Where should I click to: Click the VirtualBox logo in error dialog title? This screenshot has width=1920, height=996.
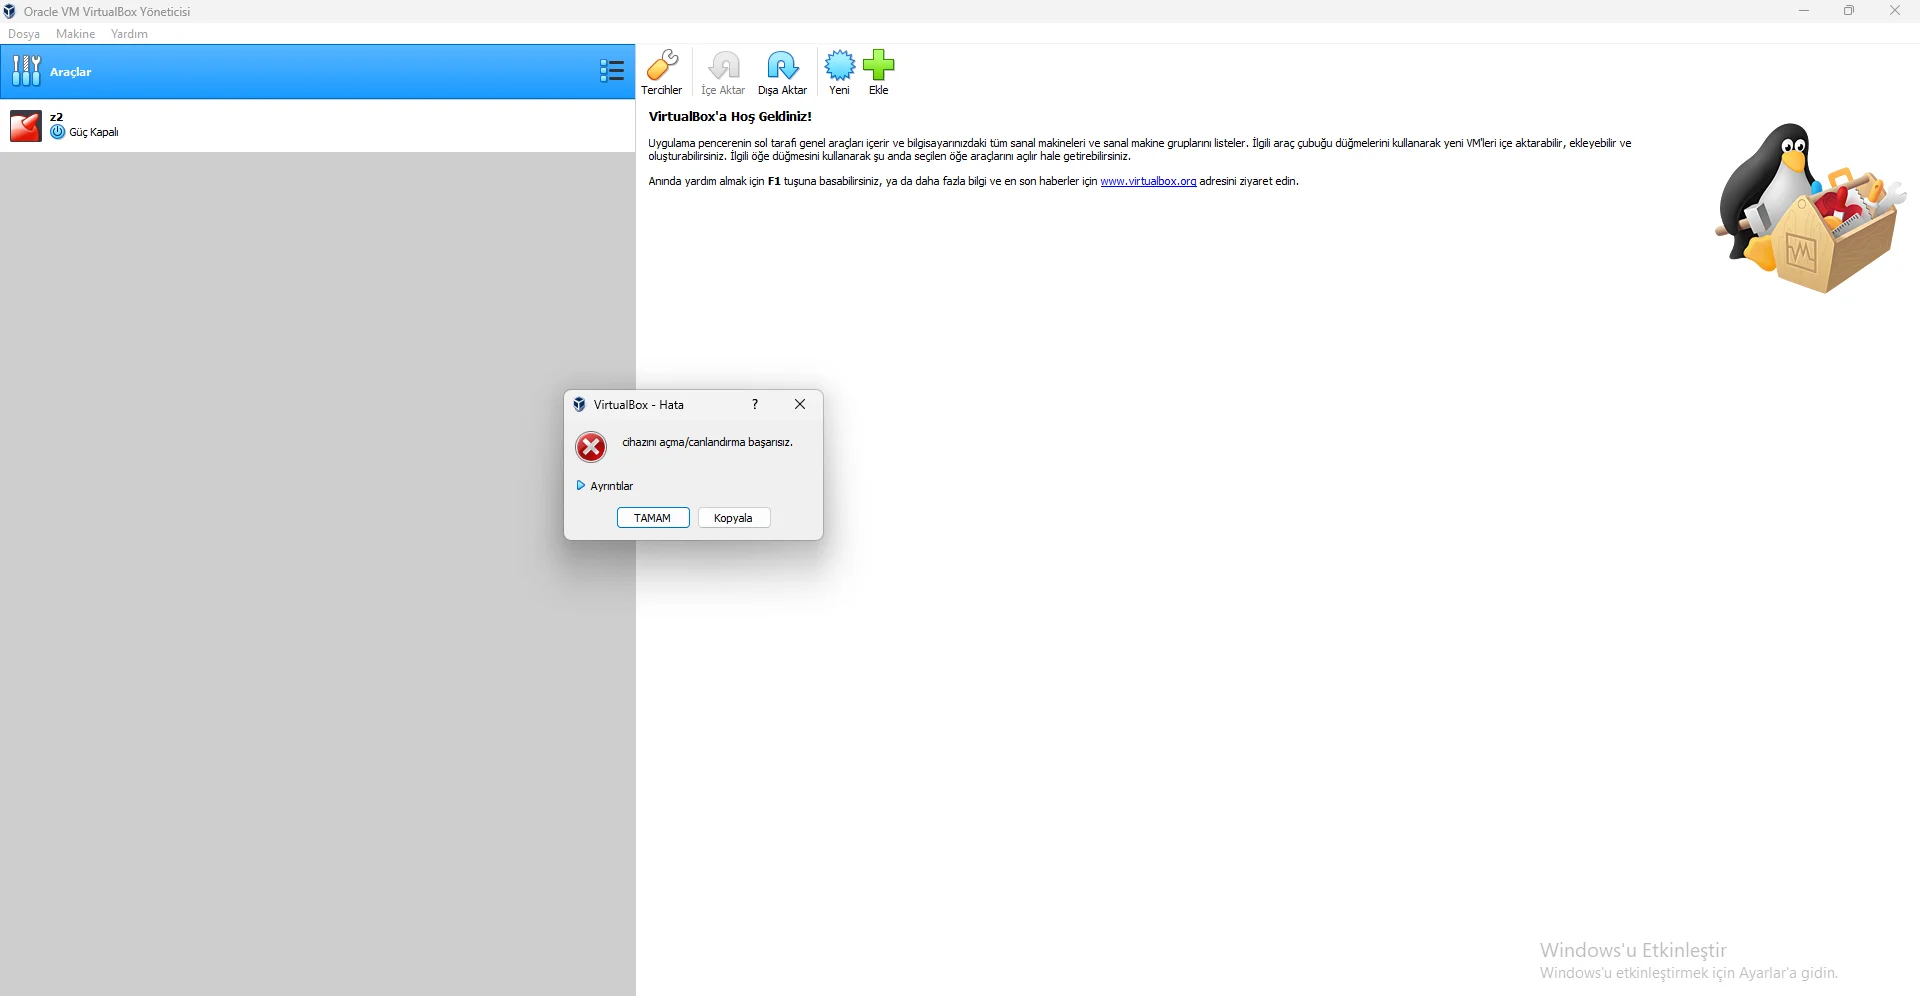pos(579,404)
